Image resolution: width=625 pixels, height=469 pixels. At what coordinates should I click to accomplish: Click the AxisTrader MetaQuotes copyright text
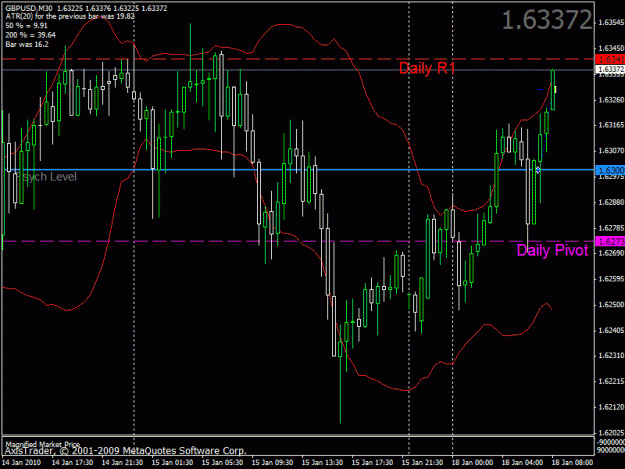pyautogui.click(x=126, y=451)
